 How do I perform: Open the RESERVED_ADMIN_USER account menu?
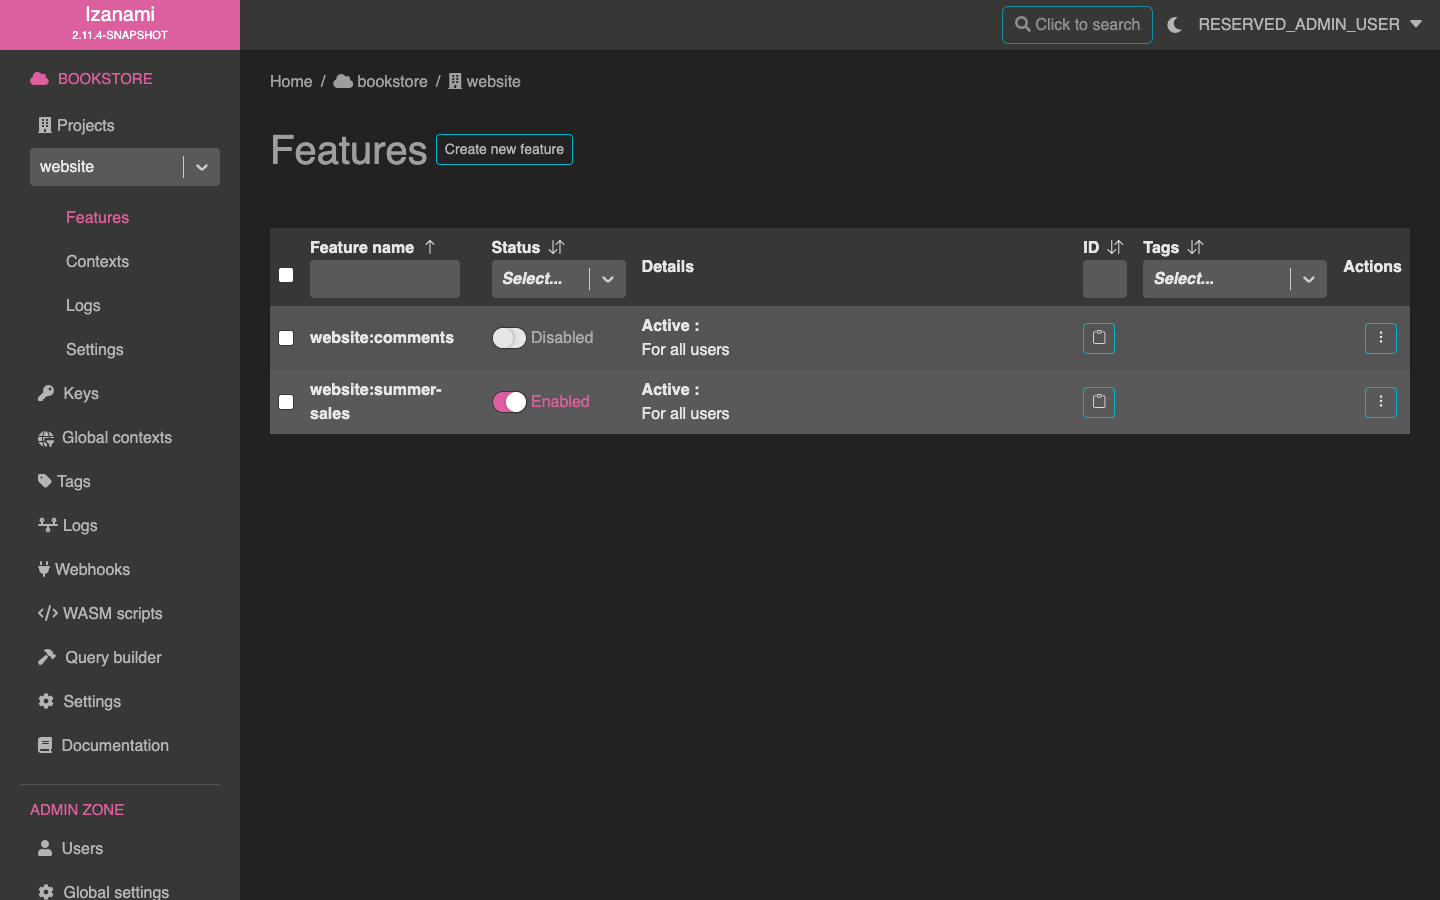pos(1309,24)
